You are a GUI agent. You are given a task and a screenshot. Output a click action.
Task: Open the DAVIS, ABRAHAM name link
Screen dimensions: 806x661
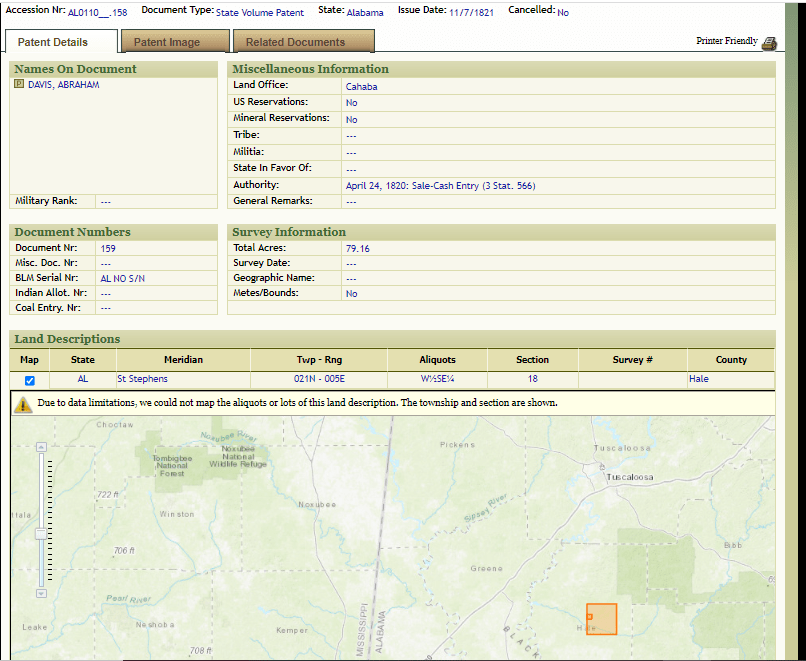click(x=64, y=85)
